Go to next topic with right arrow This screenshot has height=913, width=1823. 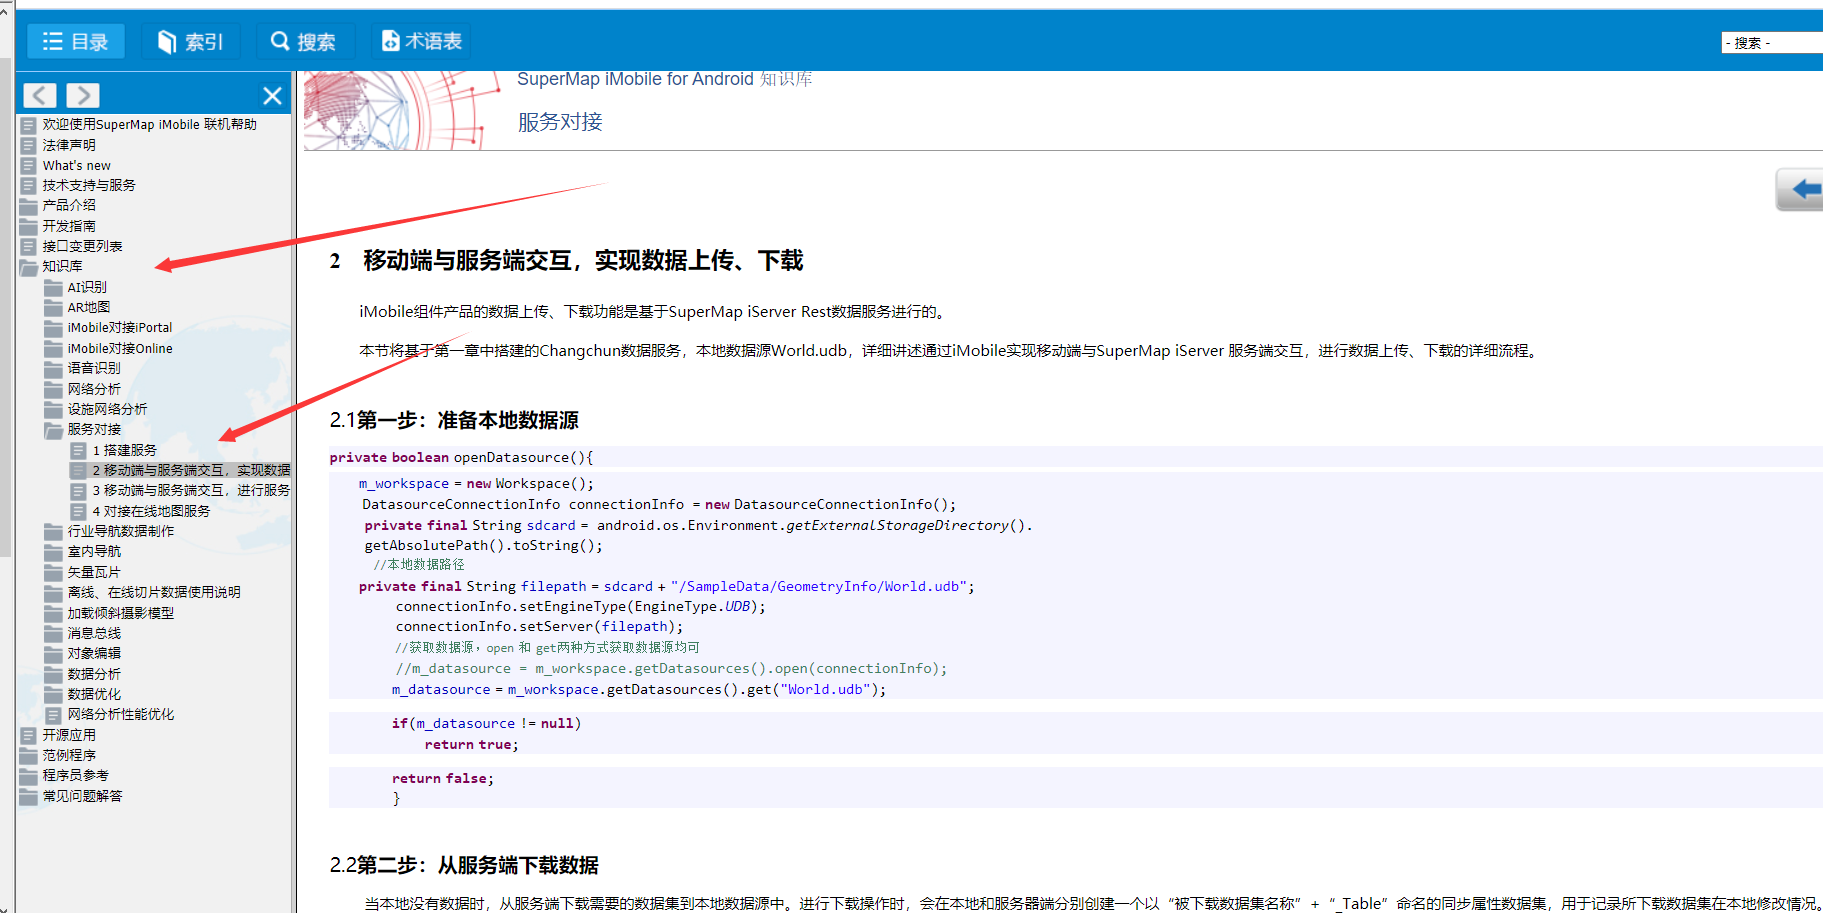(x=83, y=95)
